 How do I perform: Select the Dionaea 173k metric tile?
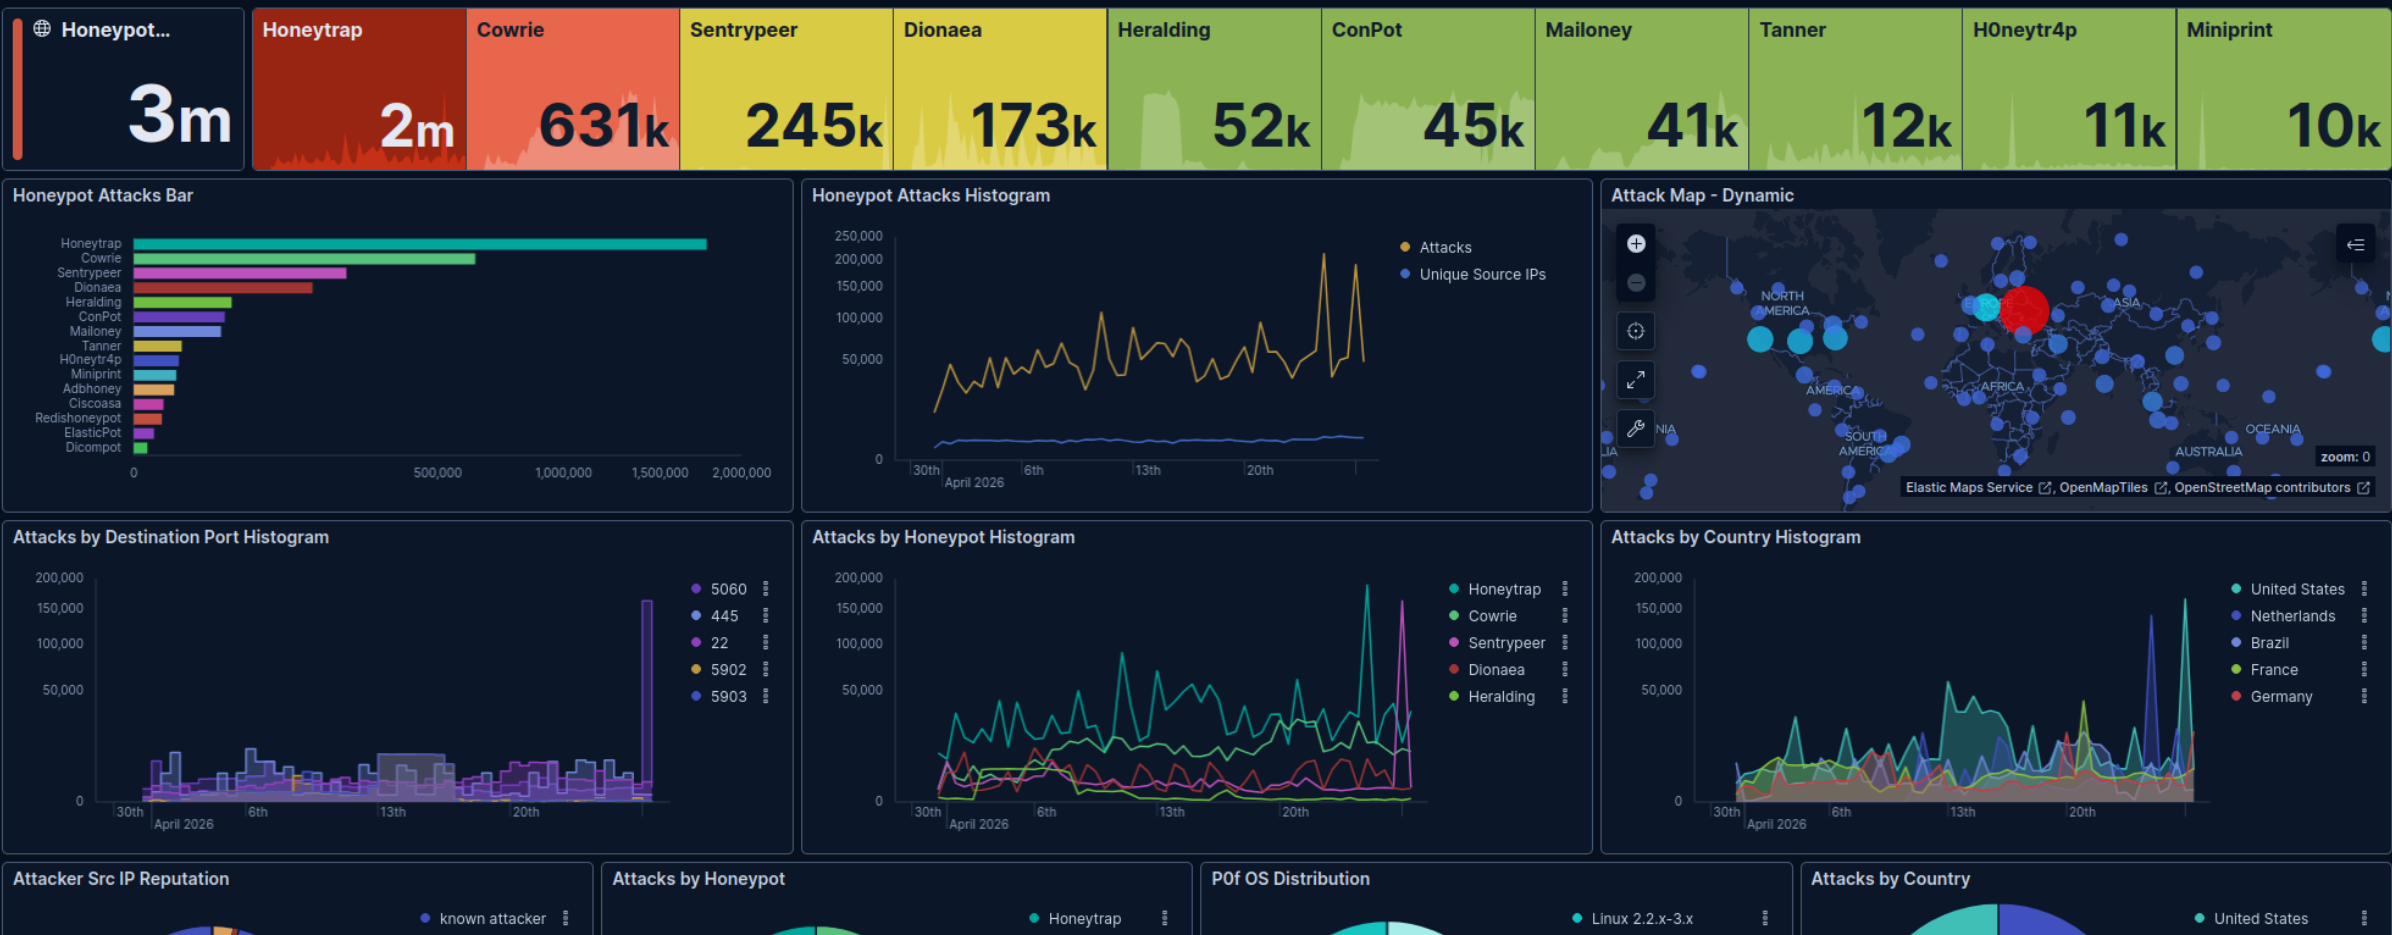pos(1000,89)
